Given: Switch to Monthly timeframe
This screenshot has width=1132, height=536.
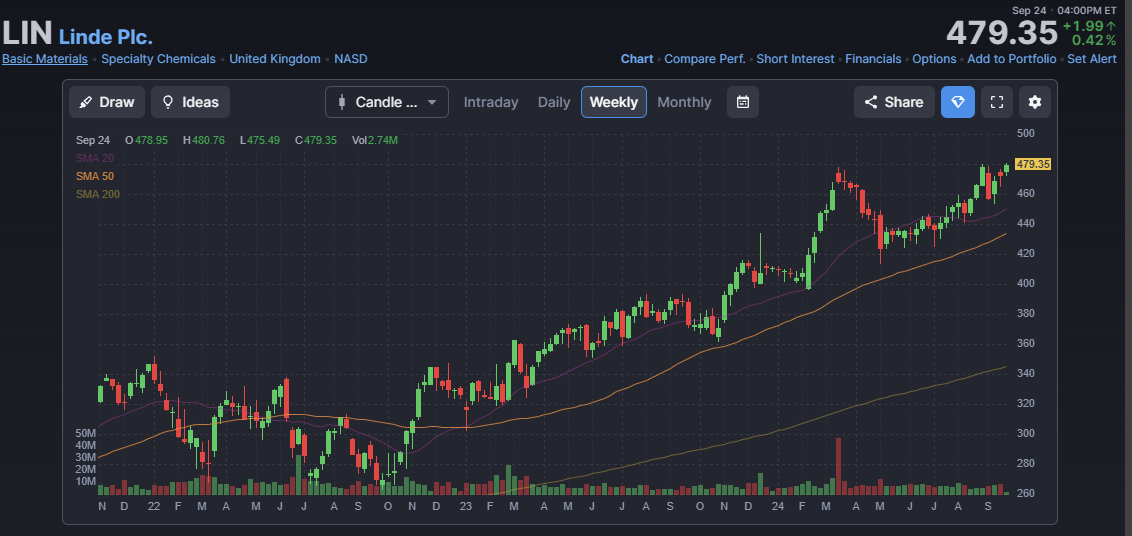Looking at the screenshot, I should [684, 102].
